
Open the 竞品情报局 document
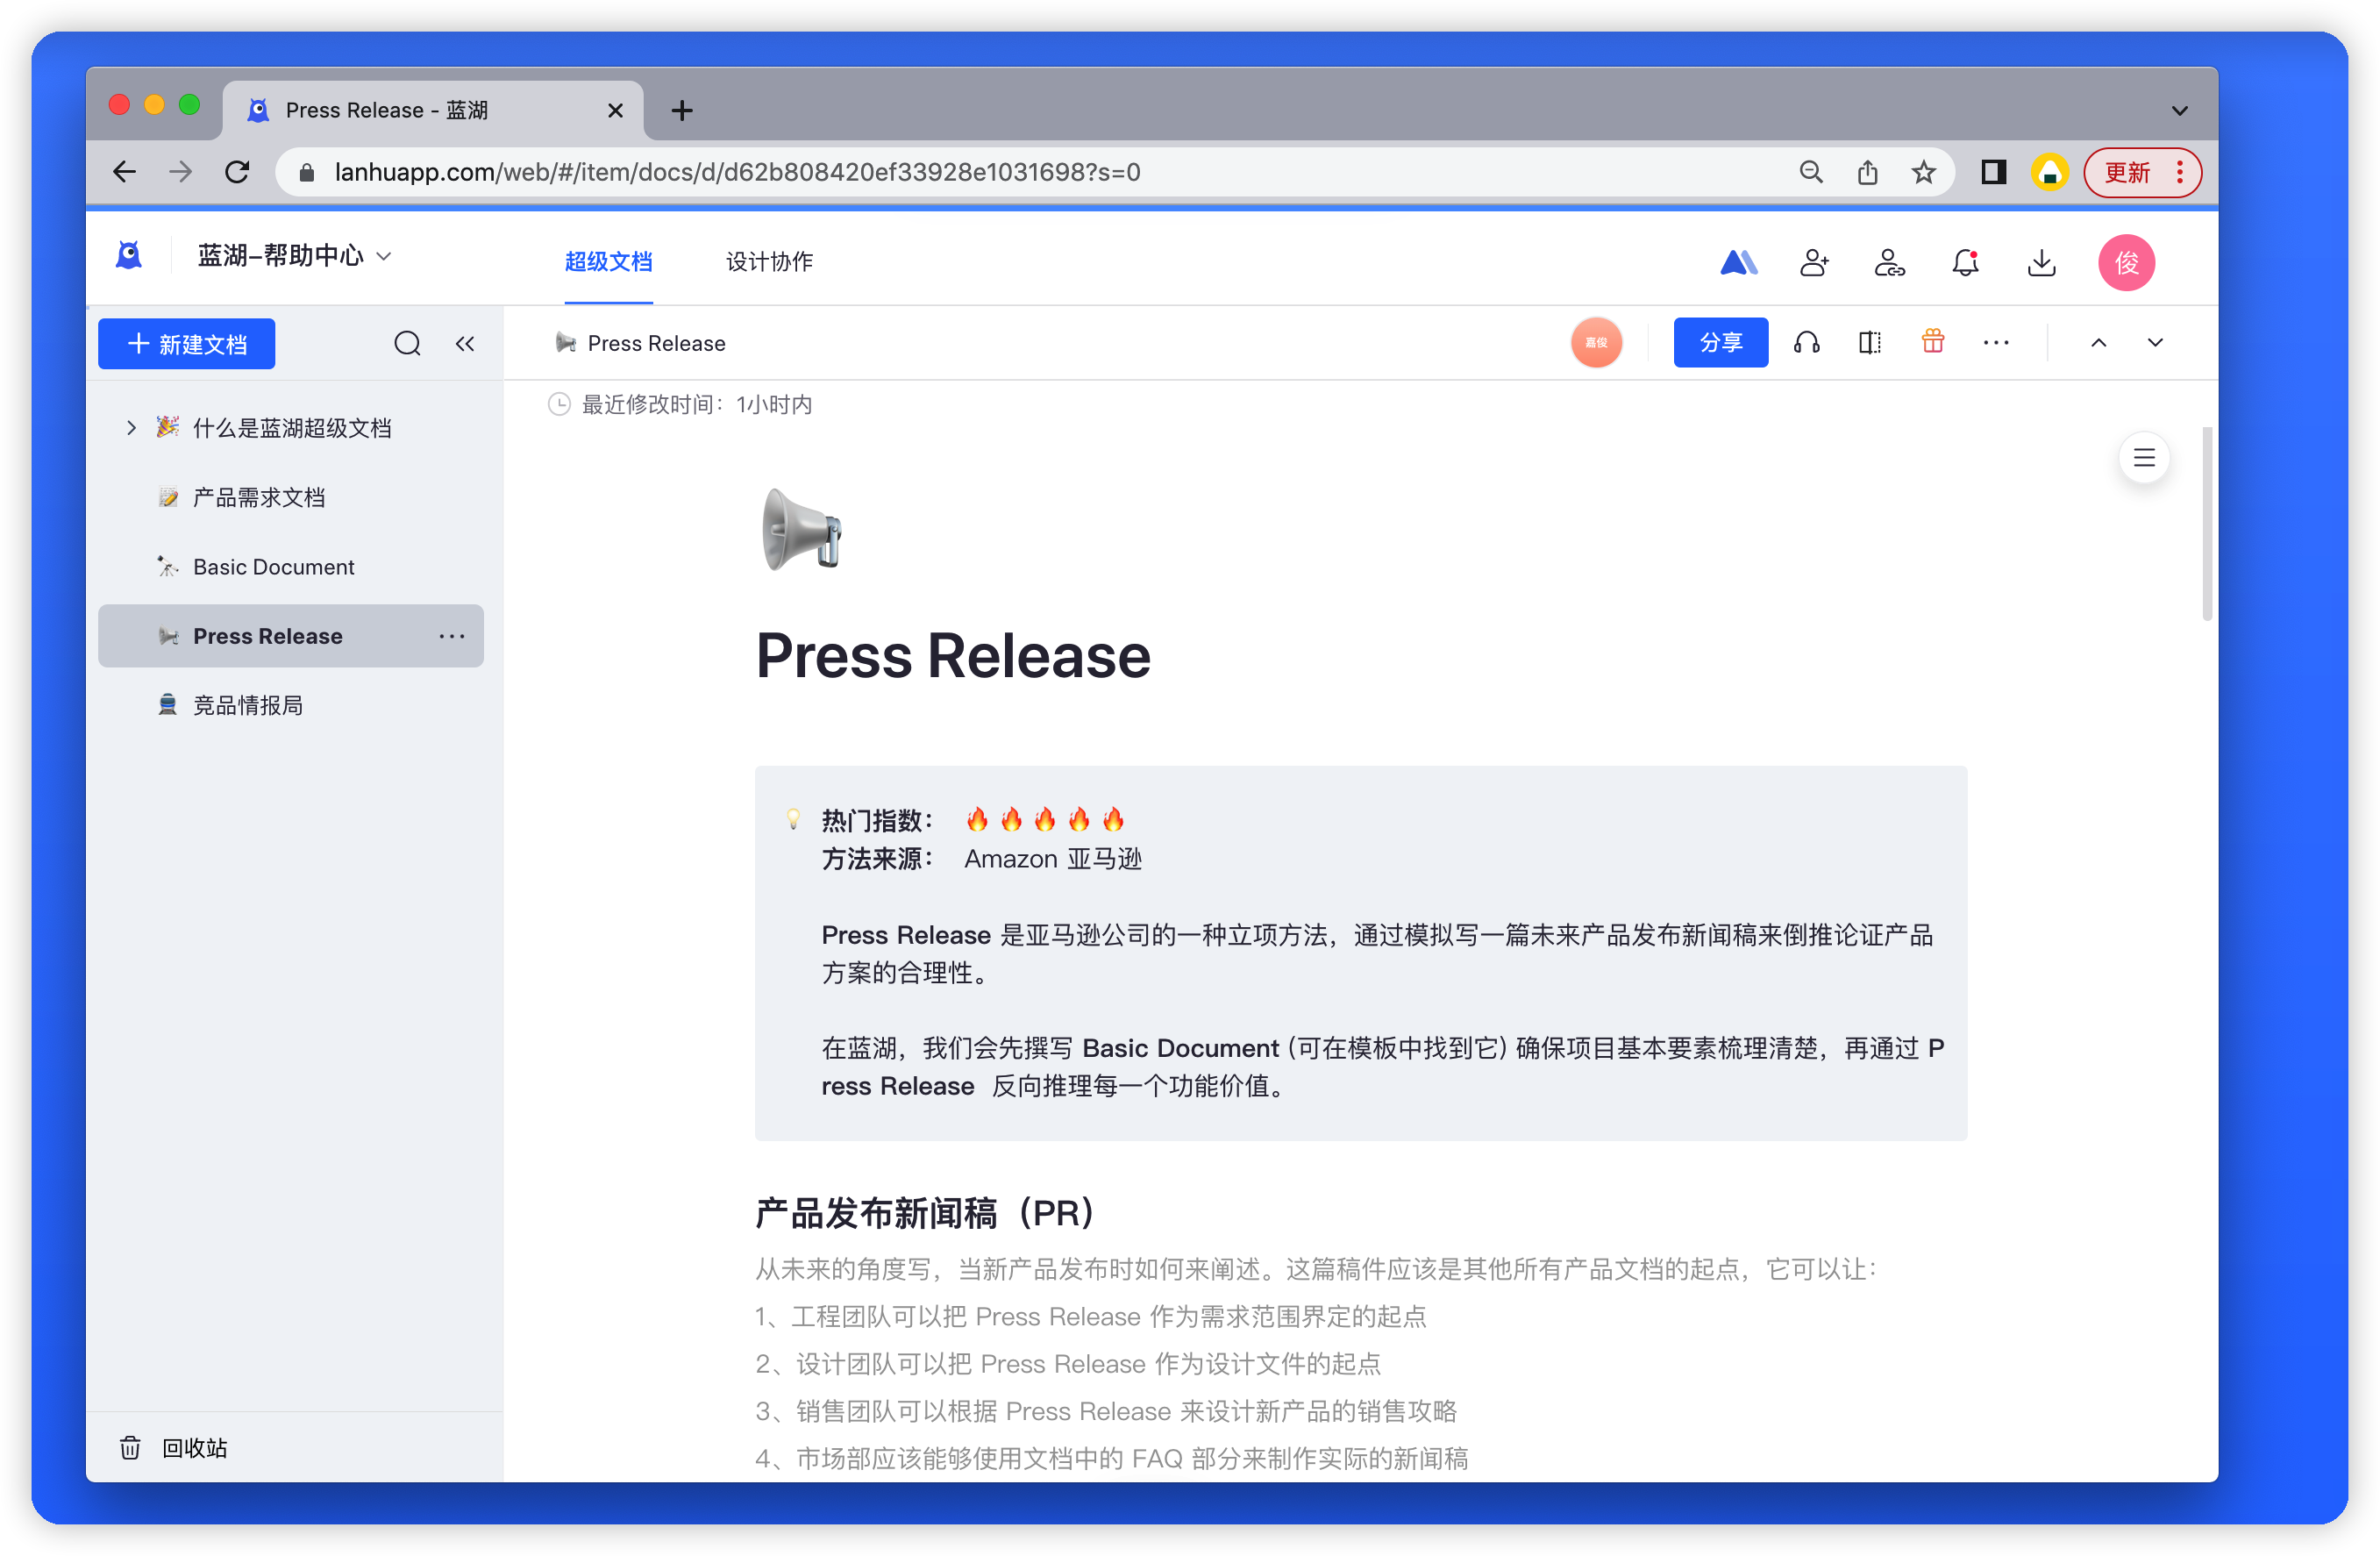point(248,705)
